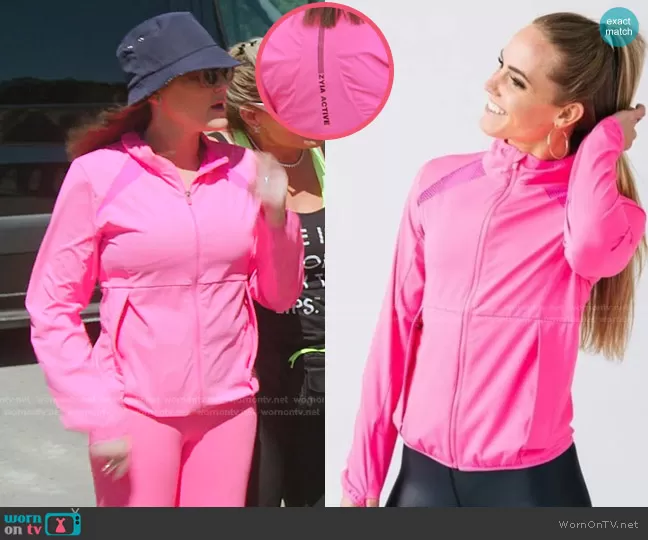Click the product jacket's elastic hem
648x540 pixels.
click(470, 458)
